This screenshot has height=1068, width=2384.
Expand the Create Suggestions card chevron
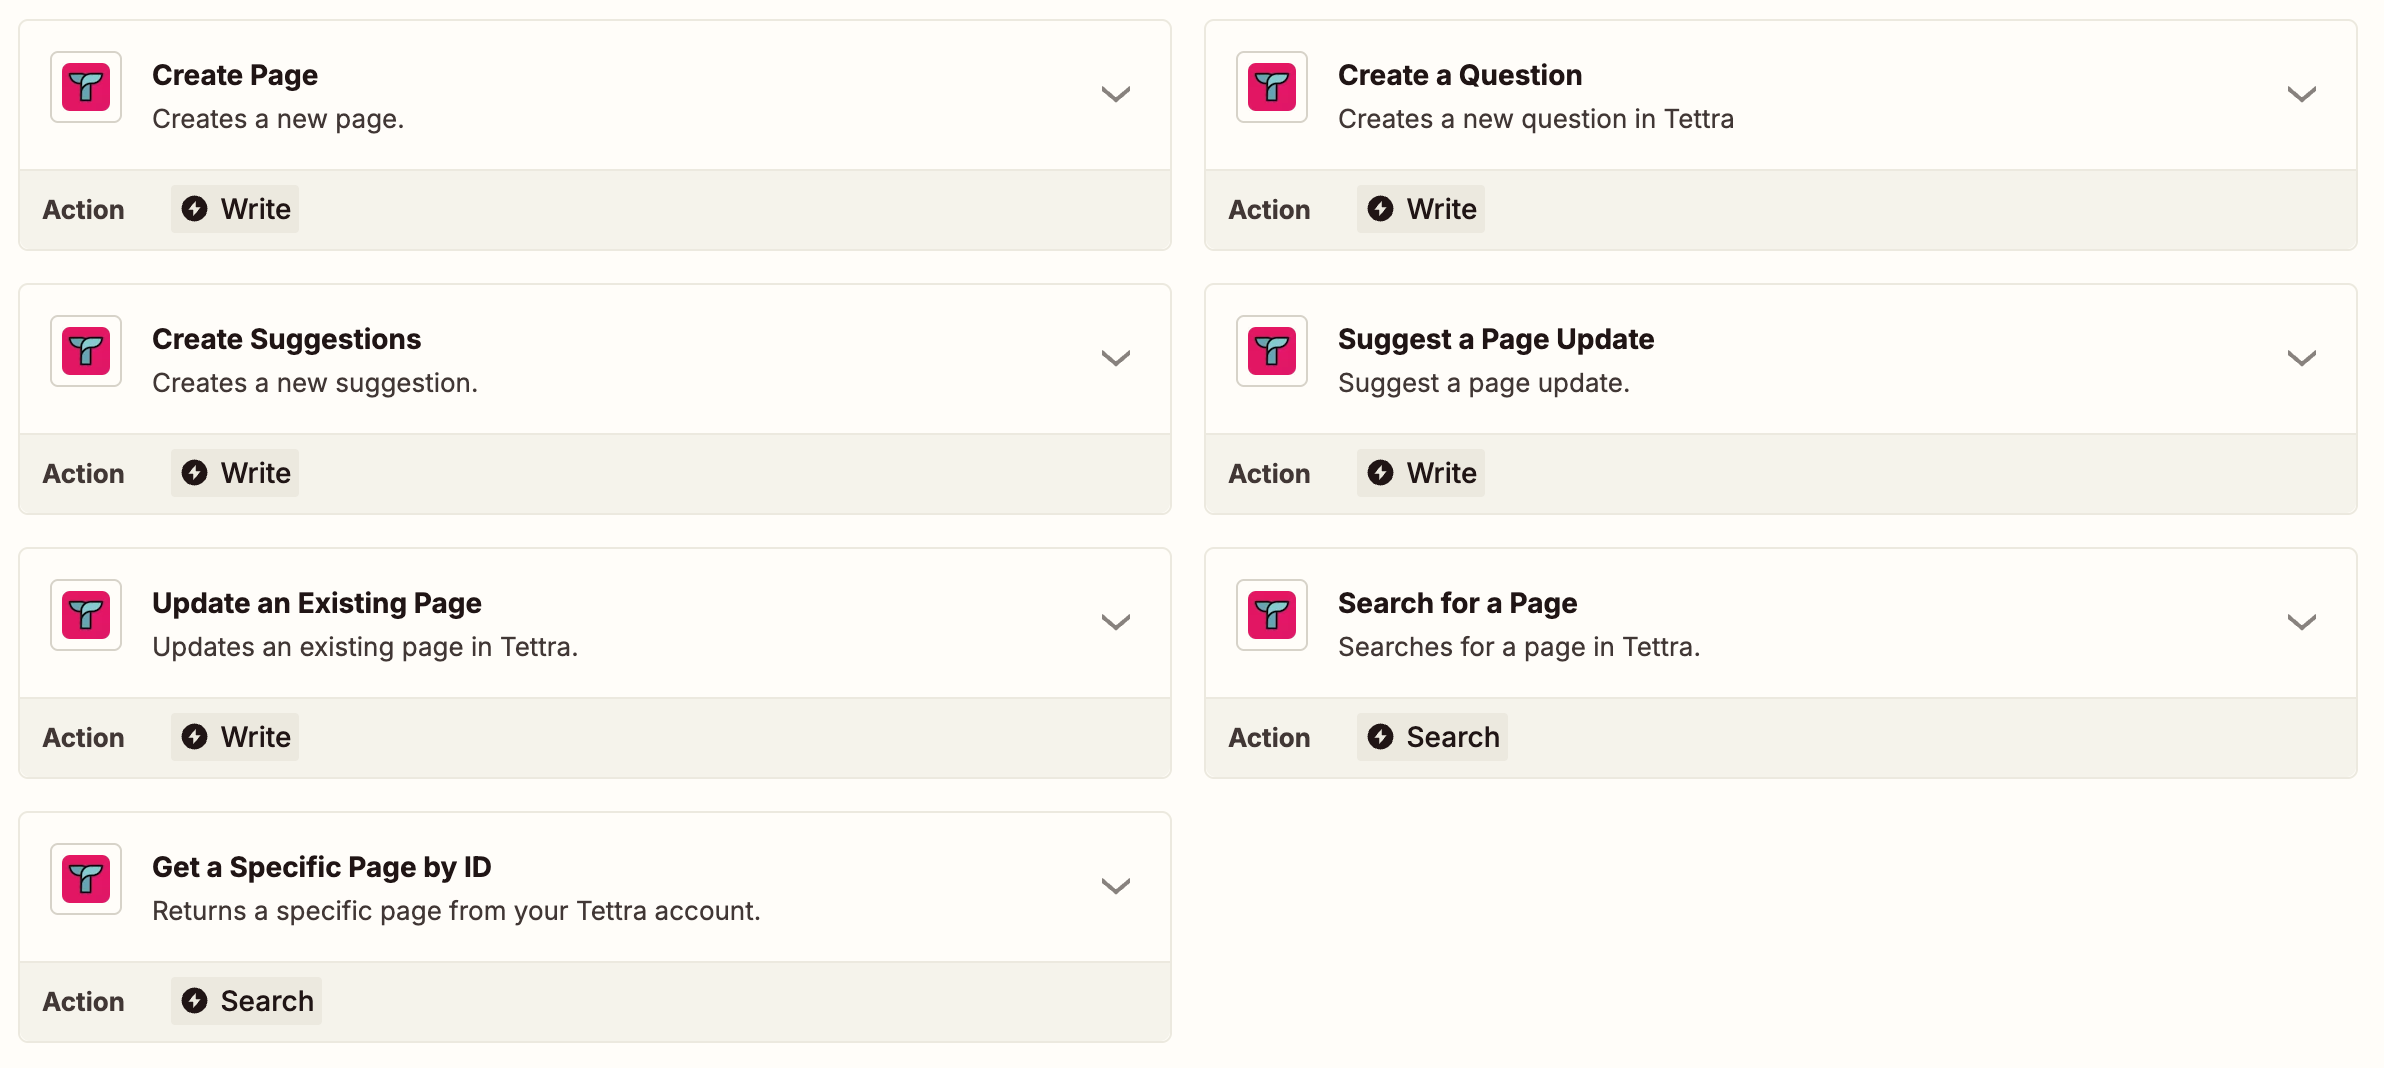tap(1116, 358)
